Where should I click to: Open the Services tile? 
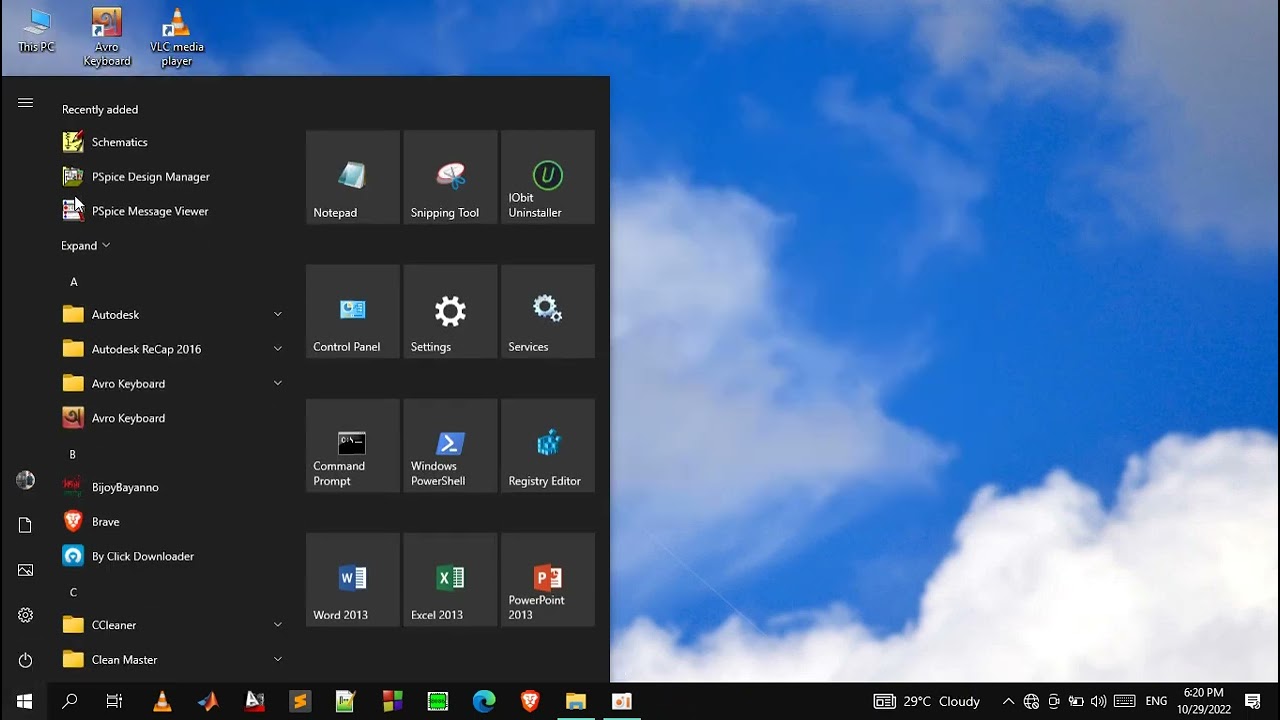pyautogui.click(x=547, y=311)
